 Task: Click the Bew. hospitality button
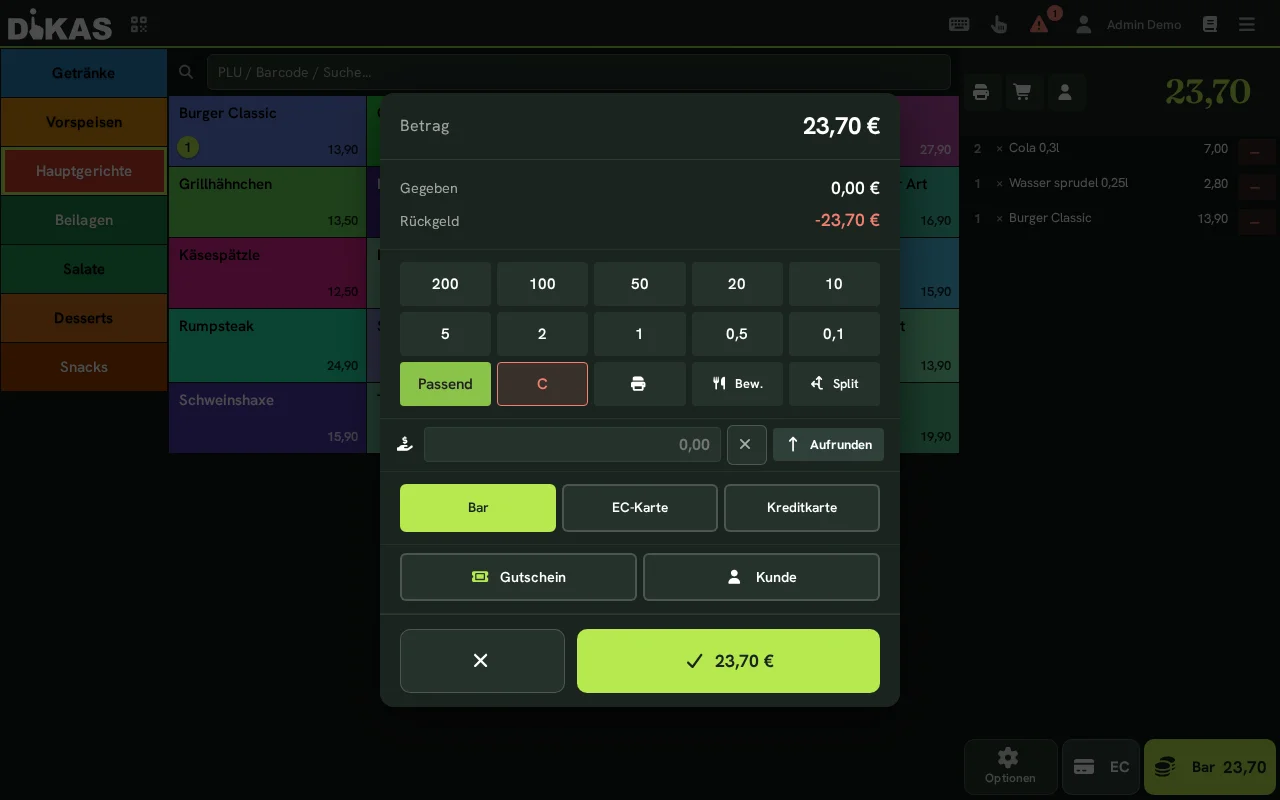point(737,384)
